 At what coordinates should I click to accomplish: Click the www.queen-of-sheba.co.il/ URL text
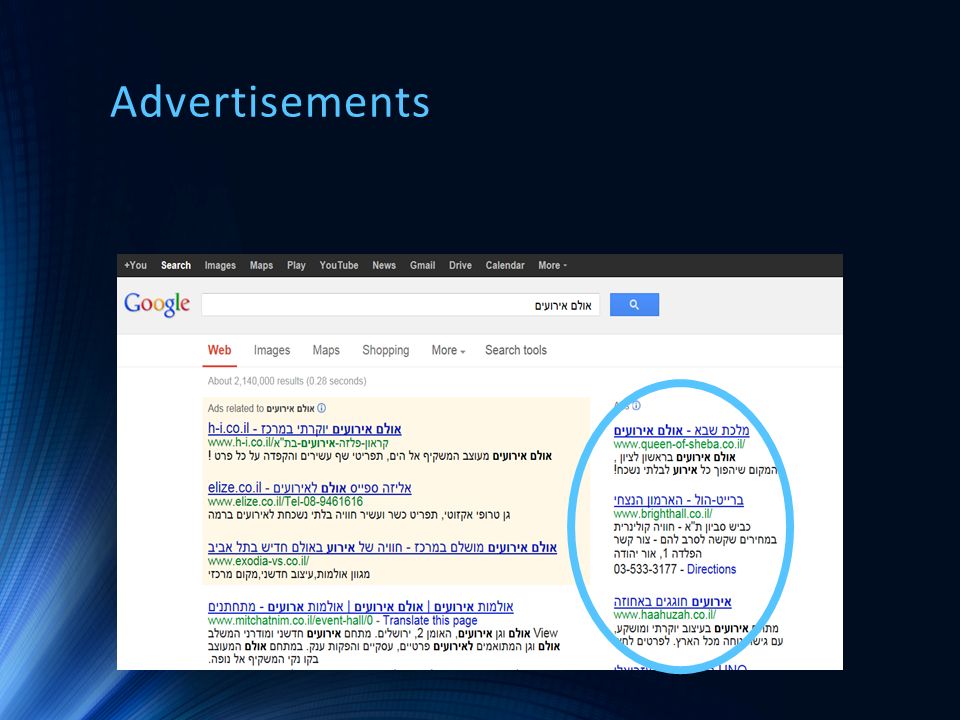tap(679, 444)
